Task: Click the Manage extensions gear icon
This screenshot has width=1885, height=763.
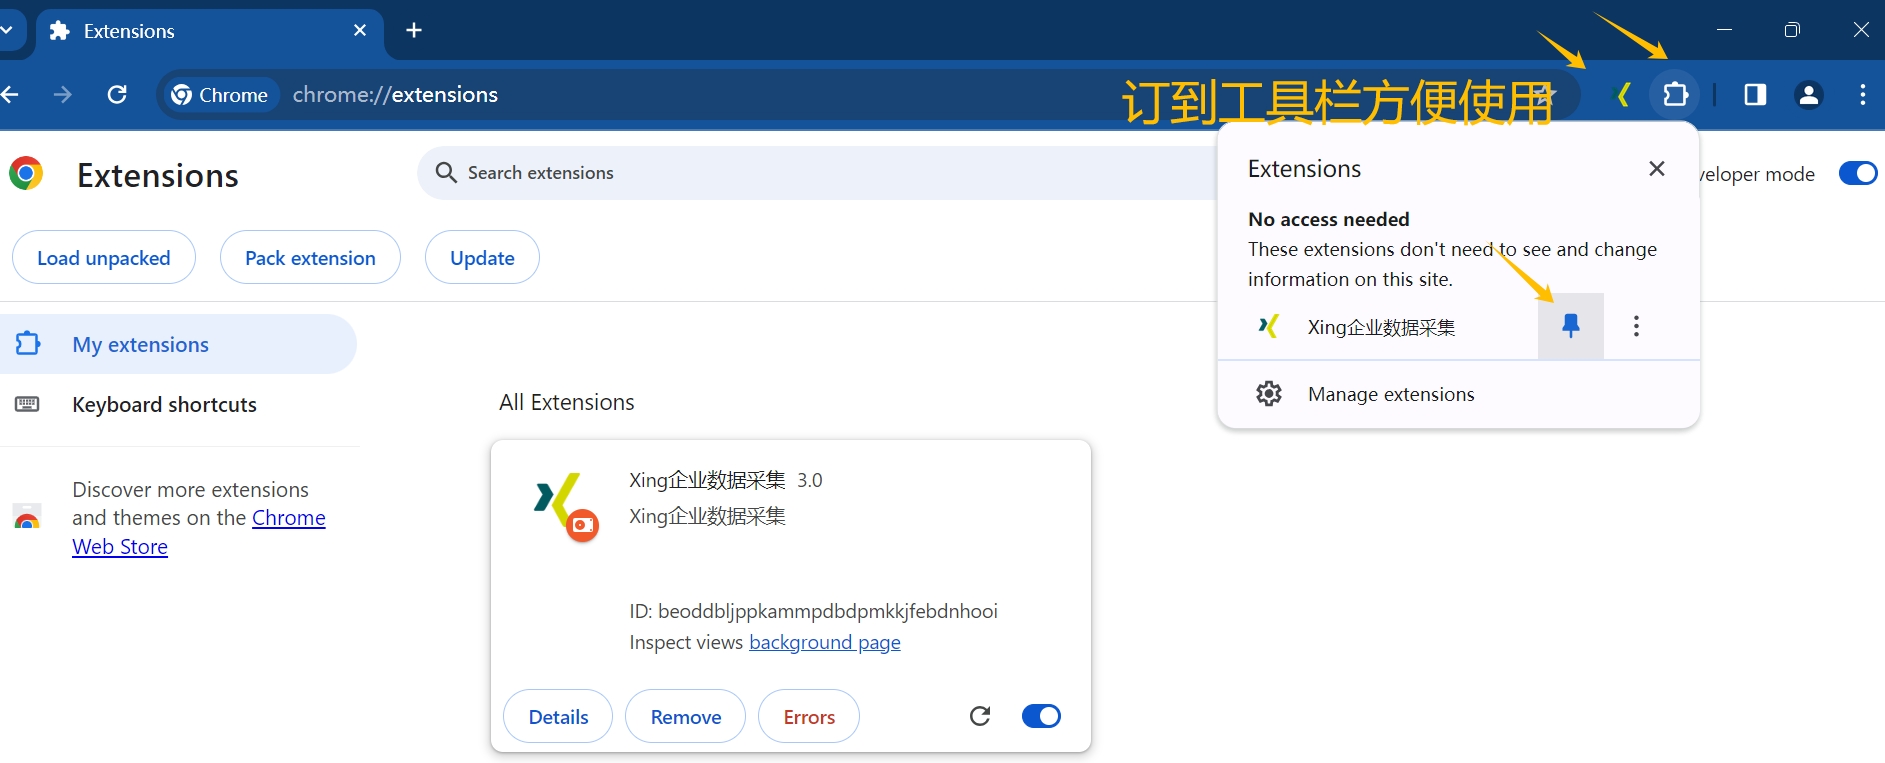Action: pyautogui.click(x=1269, y=394)
